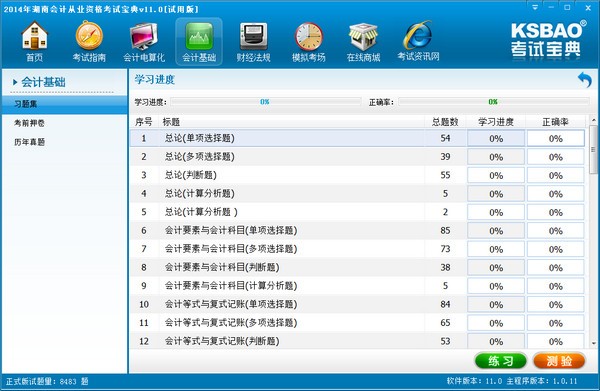The width and height of the screenshot is (600, 391).
Task: Select row 会计等式与复式记账(单项选择题)
Action: coord(357,304)
